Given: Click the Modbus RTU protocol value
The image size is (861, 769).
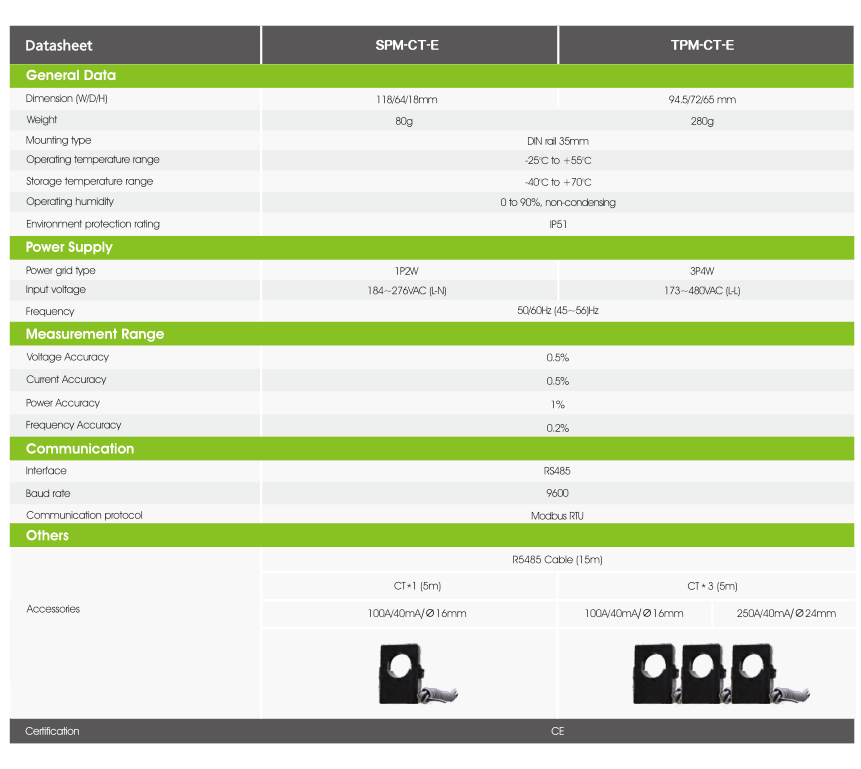Looking at the screenshot, I should (x=557, y=516).
